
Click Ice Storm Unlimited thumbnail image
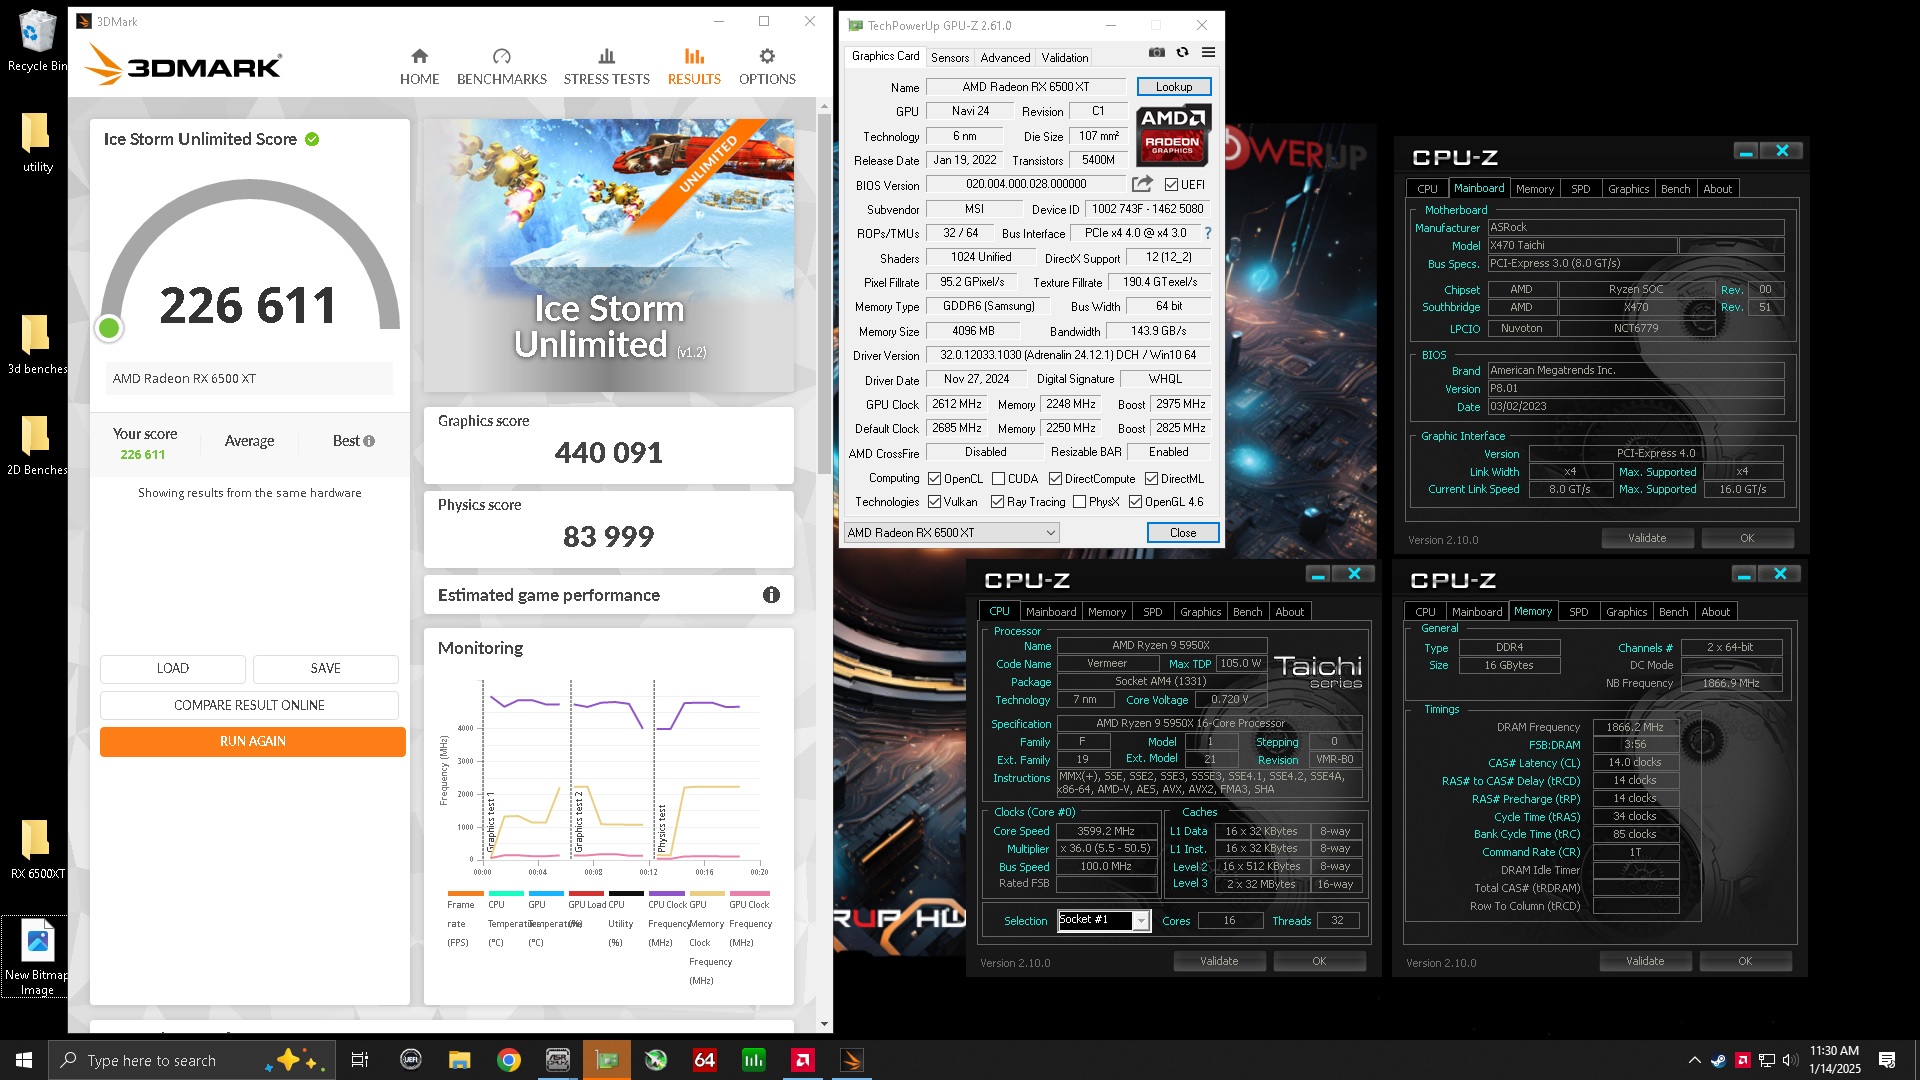point(609,256)
